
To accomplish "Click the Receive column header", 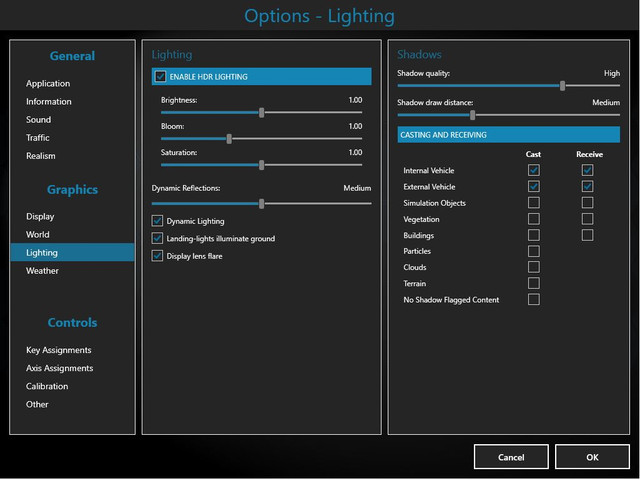I will coord(589,154).
